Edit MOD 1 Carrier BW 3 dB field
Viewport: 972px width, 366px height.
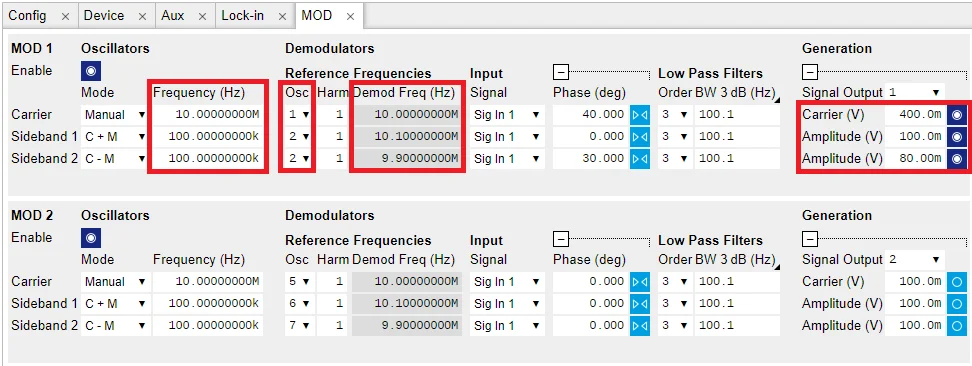(736, 115)
